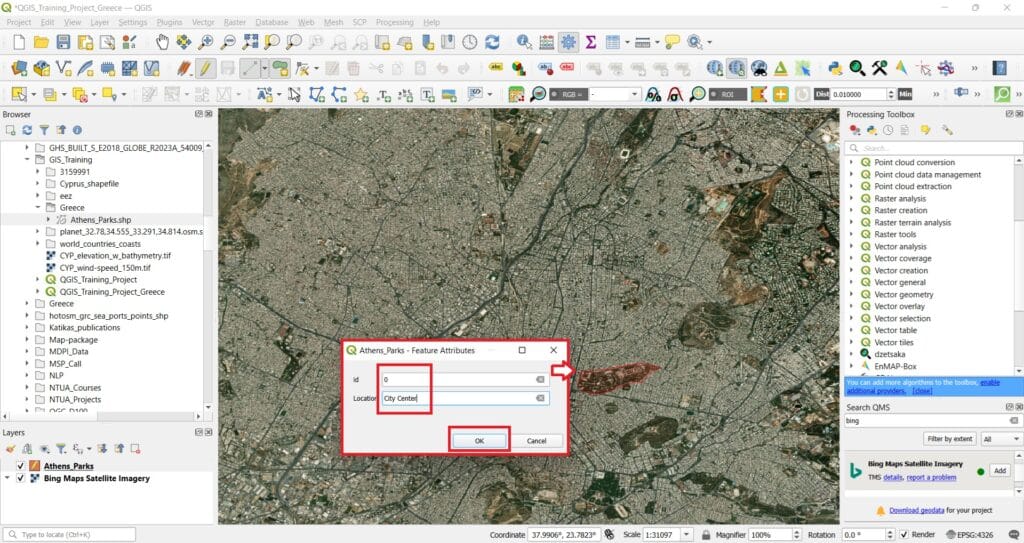Viewport: 1024px width, 543px height.
Task: Open the Field Calculator abacus icon
Action: pyautogui.click(x=547, y=42)
